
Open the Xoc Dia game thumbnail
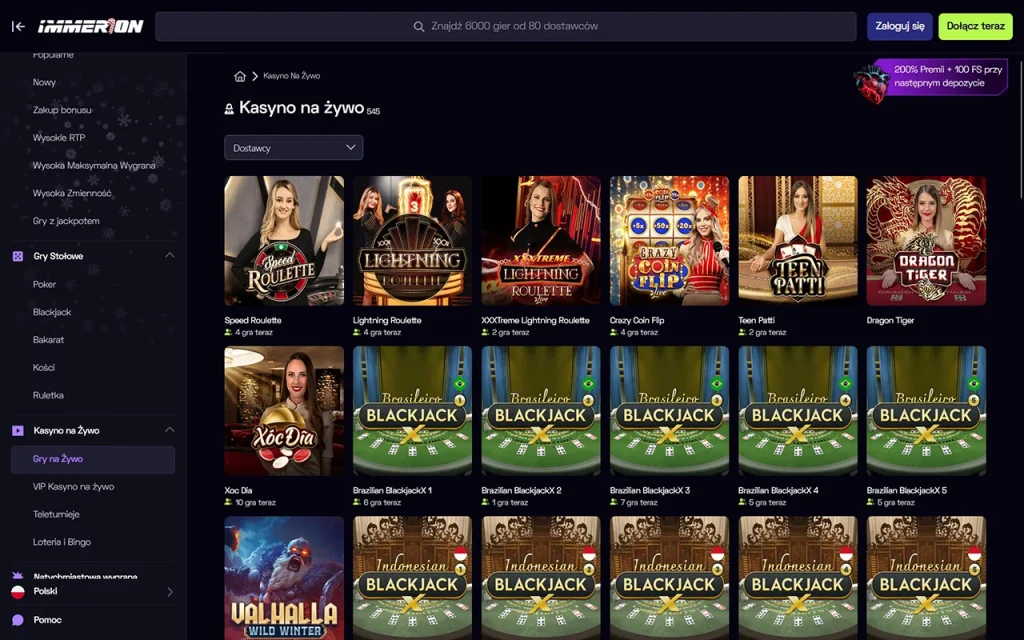(284, 411)
